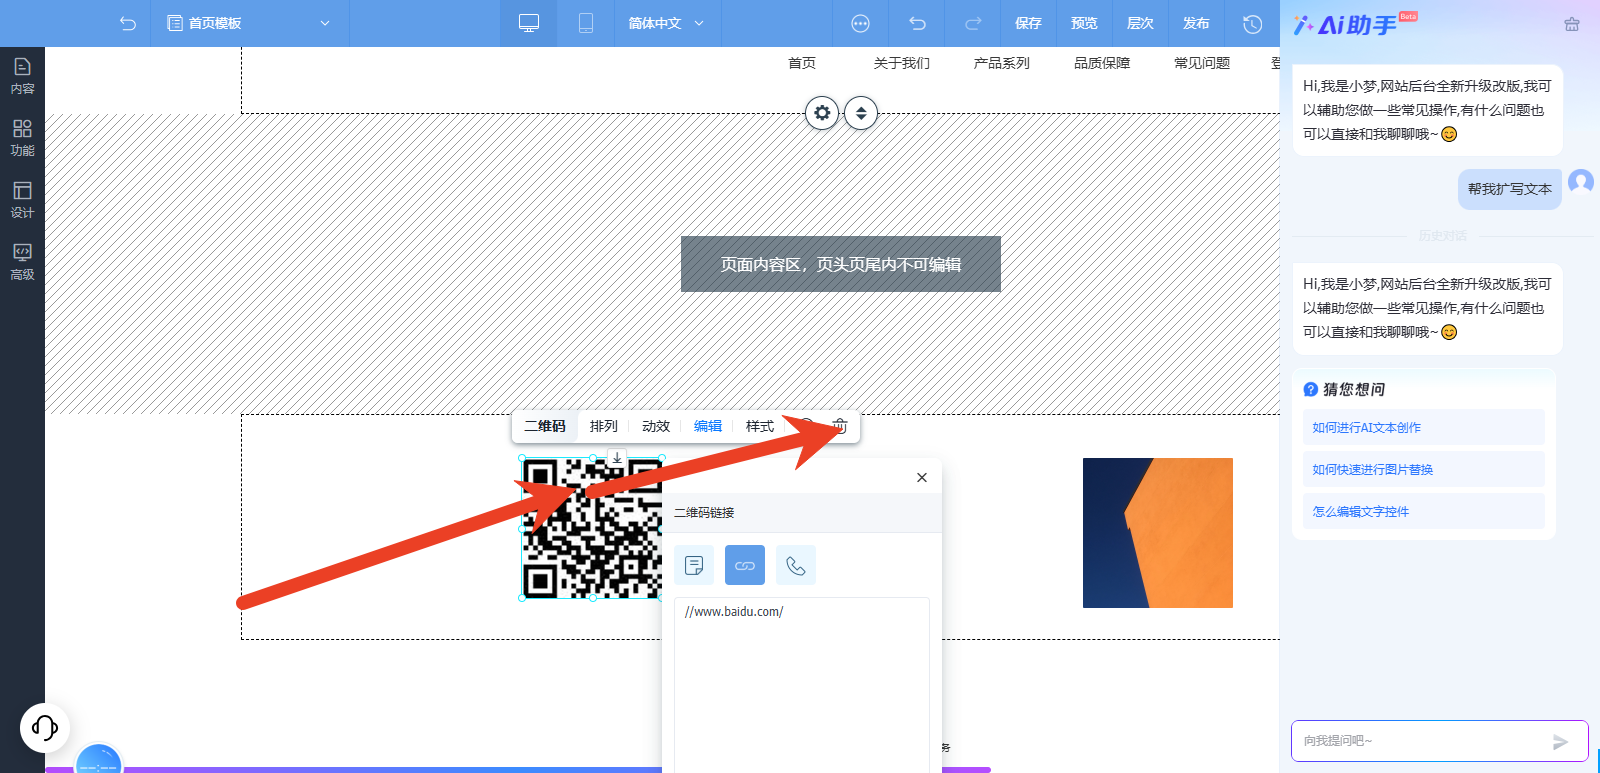Image resolution: width=1600 pixels, height=773 pixels.
Task: Click the customer service headset icon
Action: tap(45, 727)
